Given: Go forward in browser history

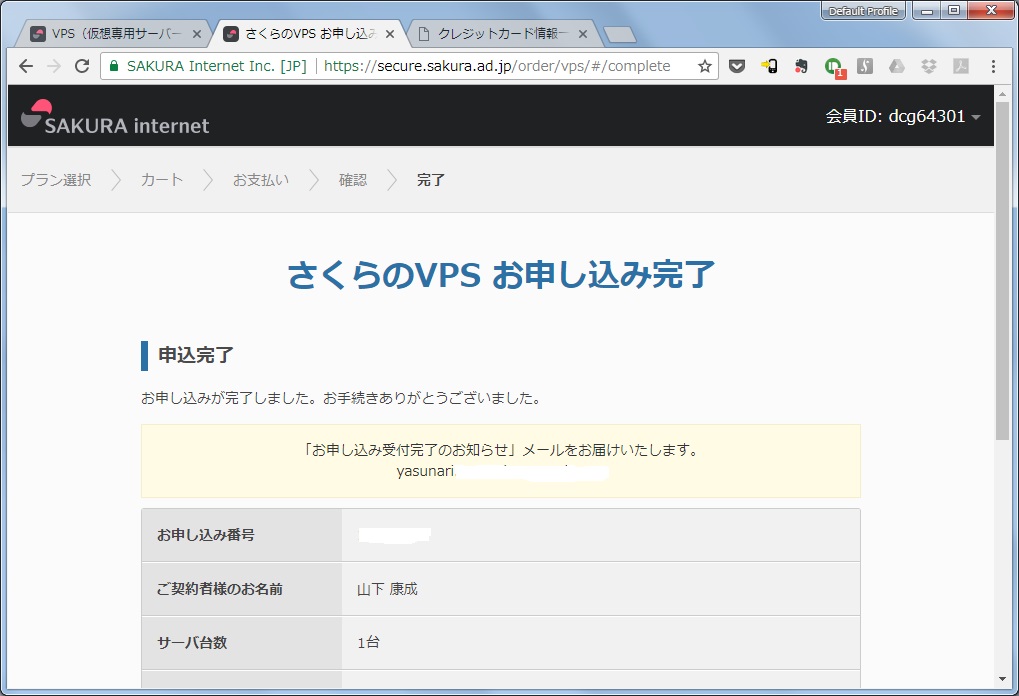Looking at the screenshot, I should point(54,66).
